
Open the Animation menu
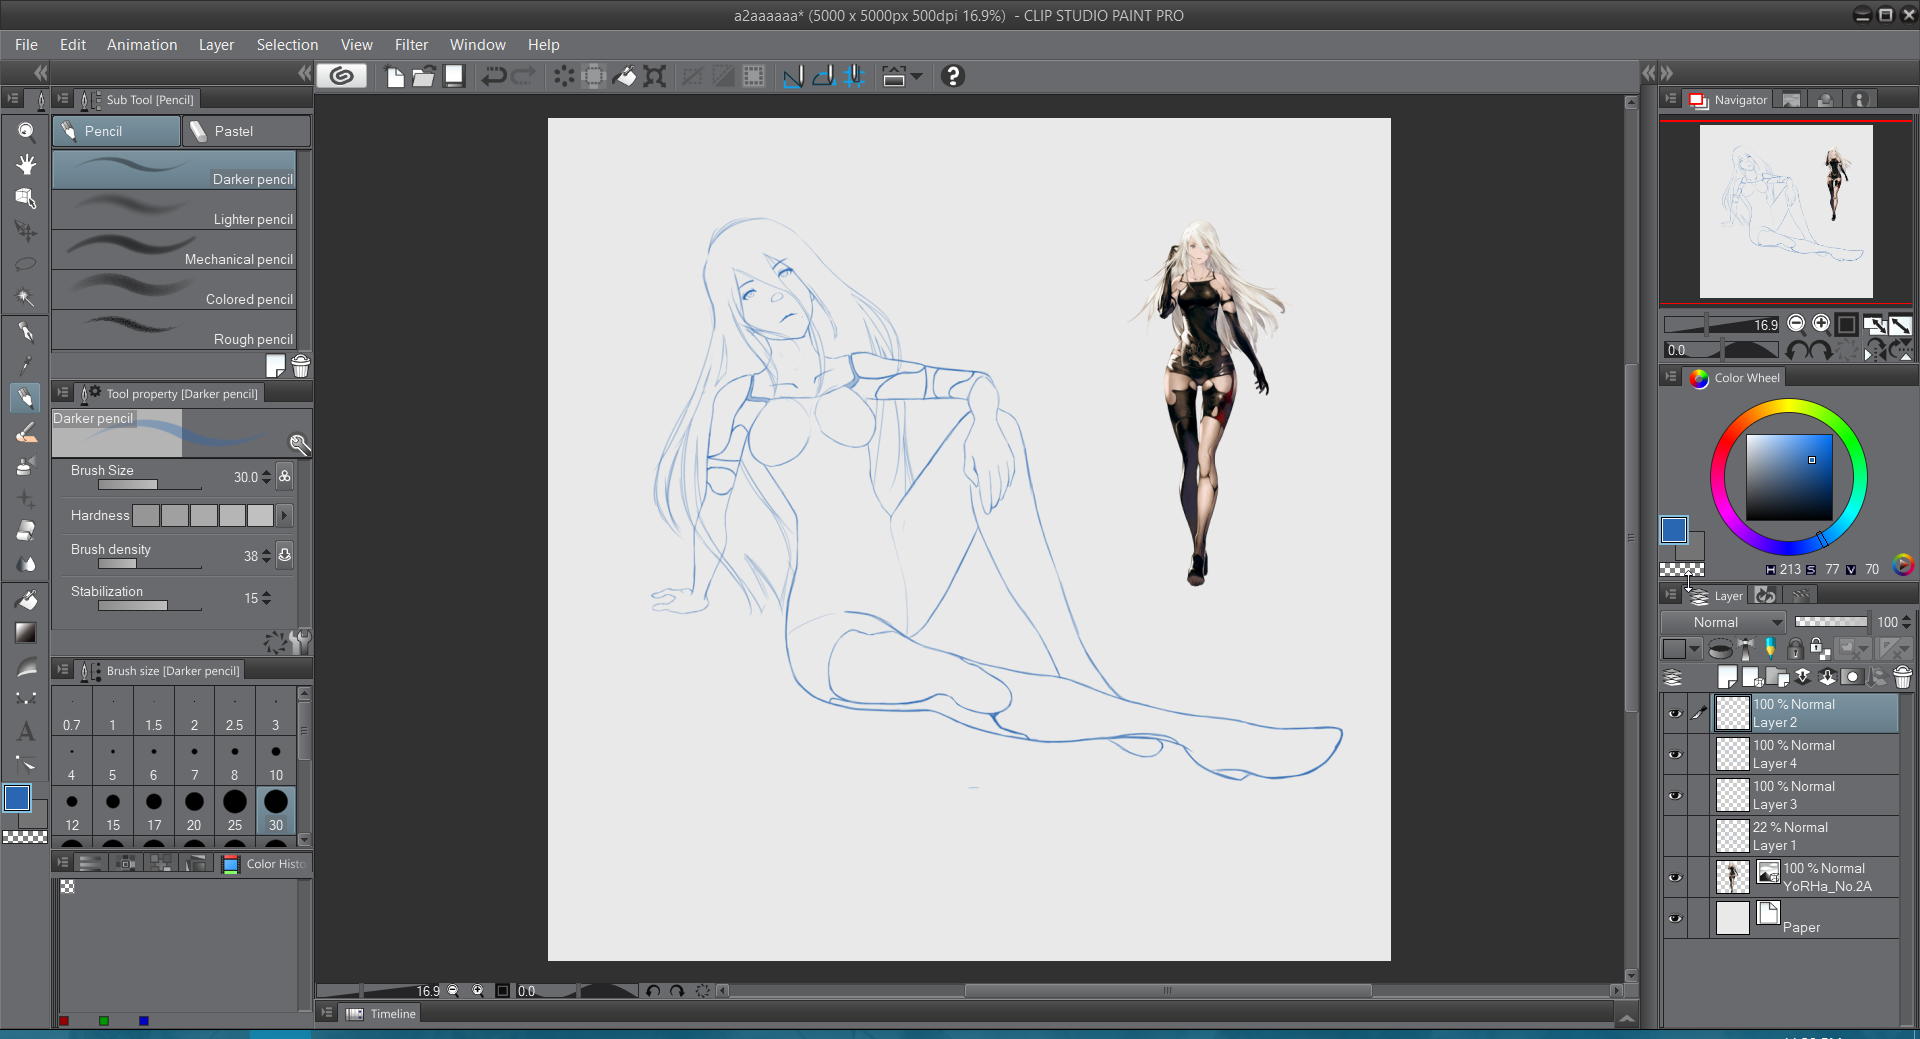tap(142, 45)
